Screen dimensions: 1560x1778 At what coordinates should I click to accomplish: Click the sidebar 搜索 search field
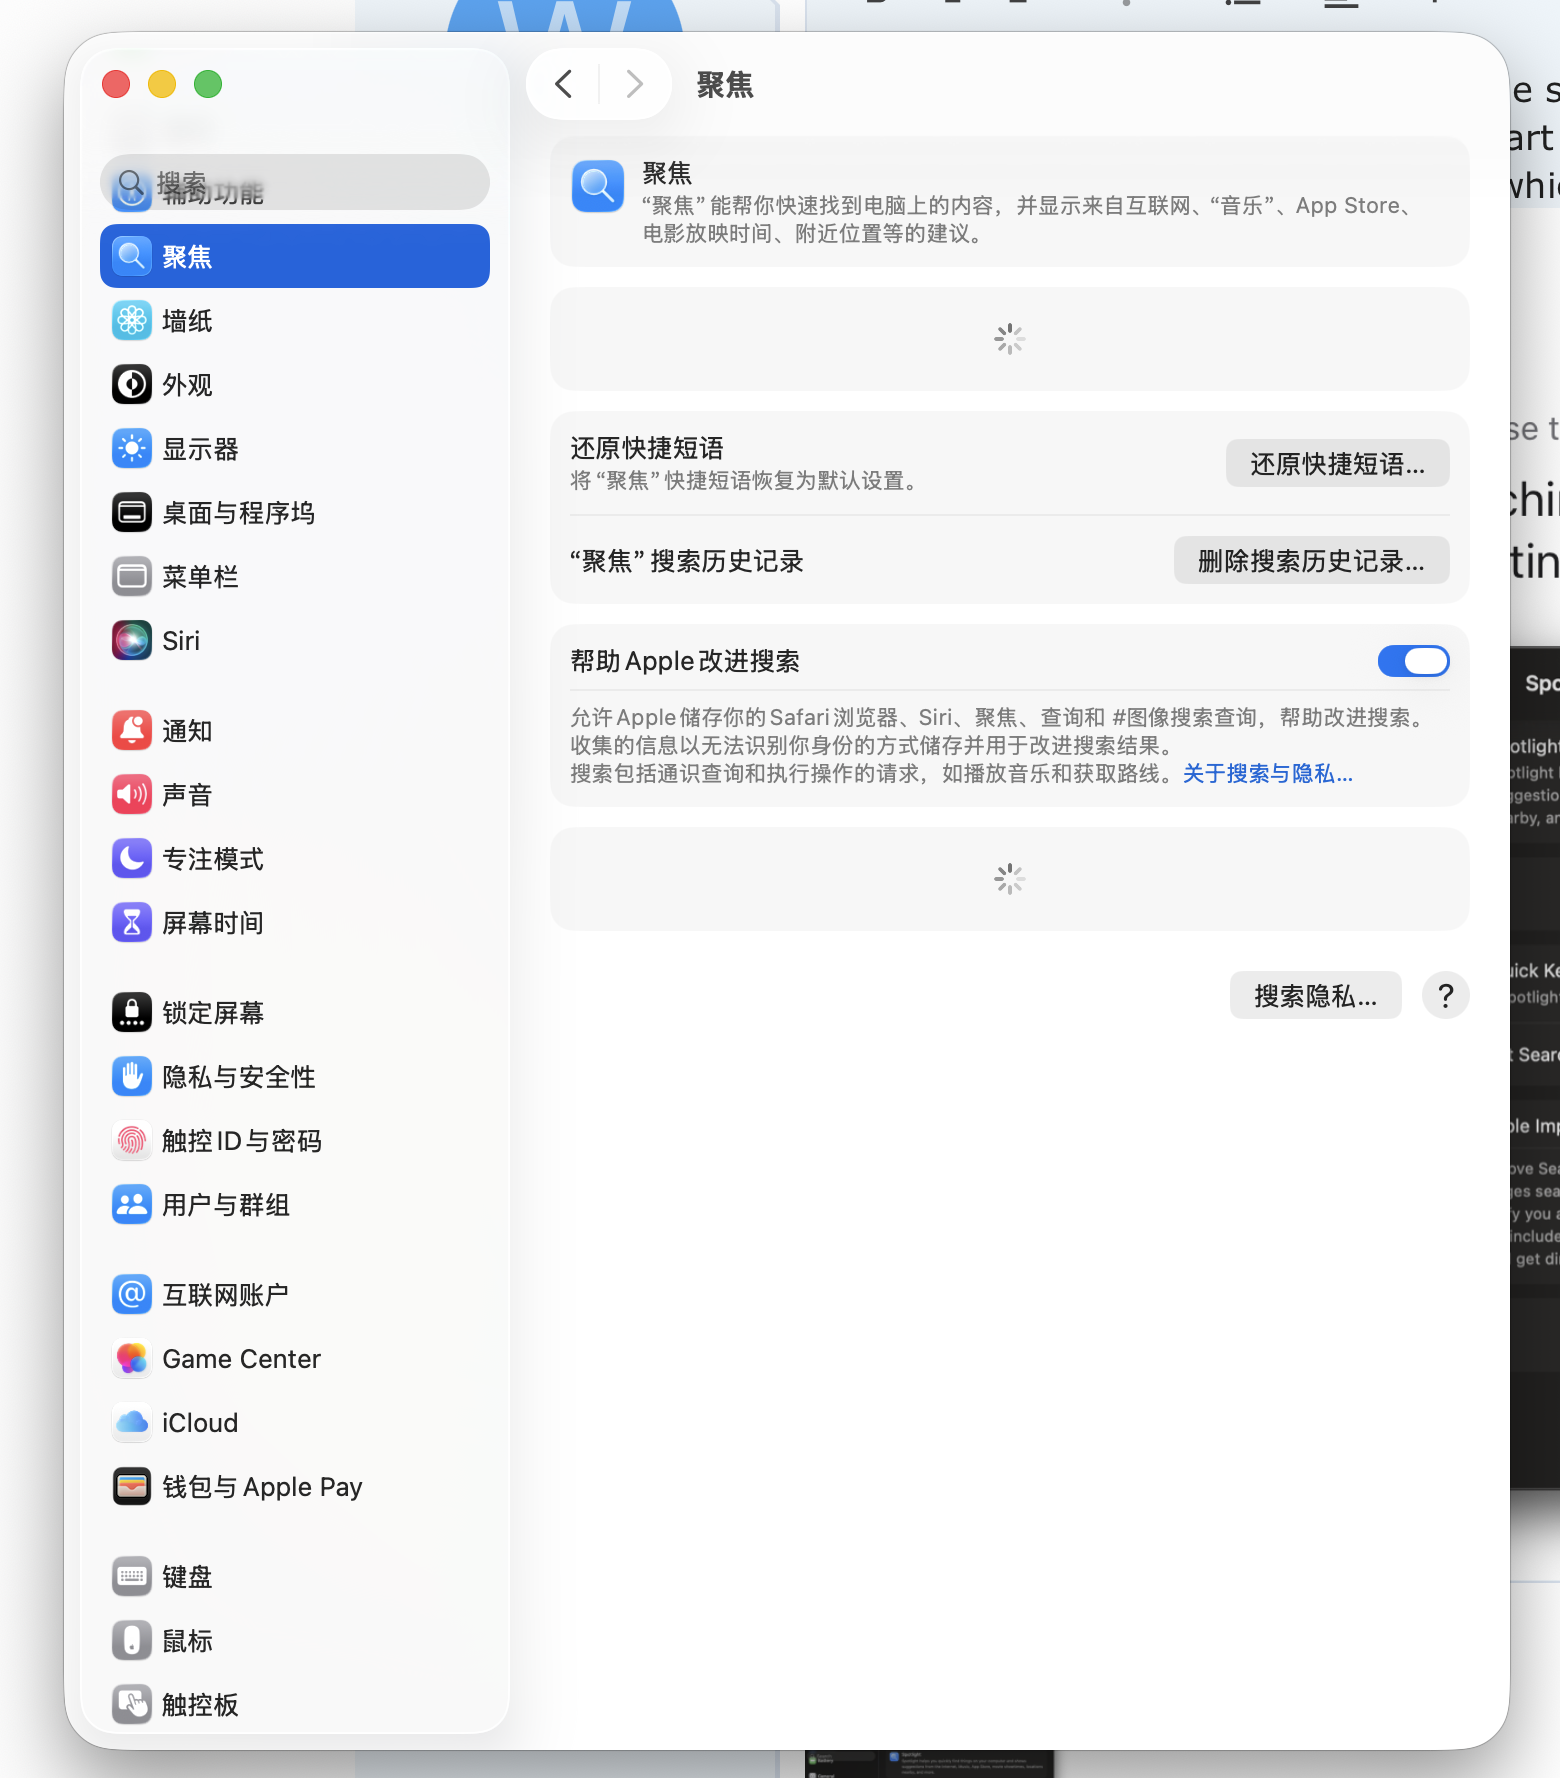295,182
